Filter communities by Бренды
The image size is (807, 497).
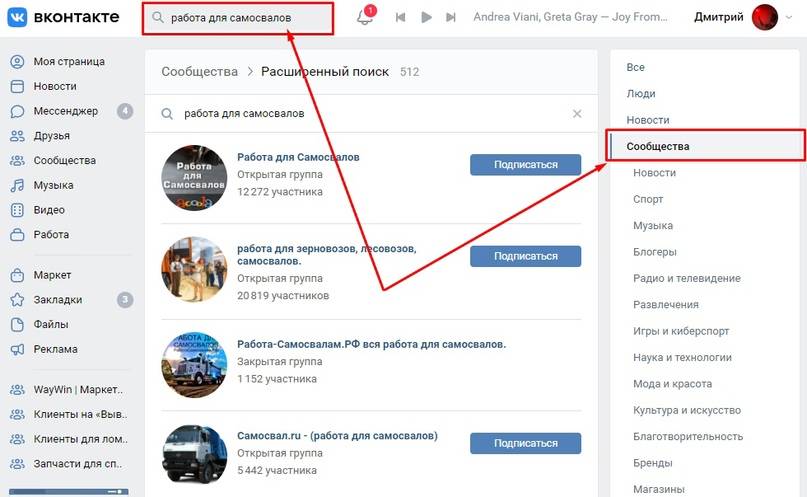653,463
